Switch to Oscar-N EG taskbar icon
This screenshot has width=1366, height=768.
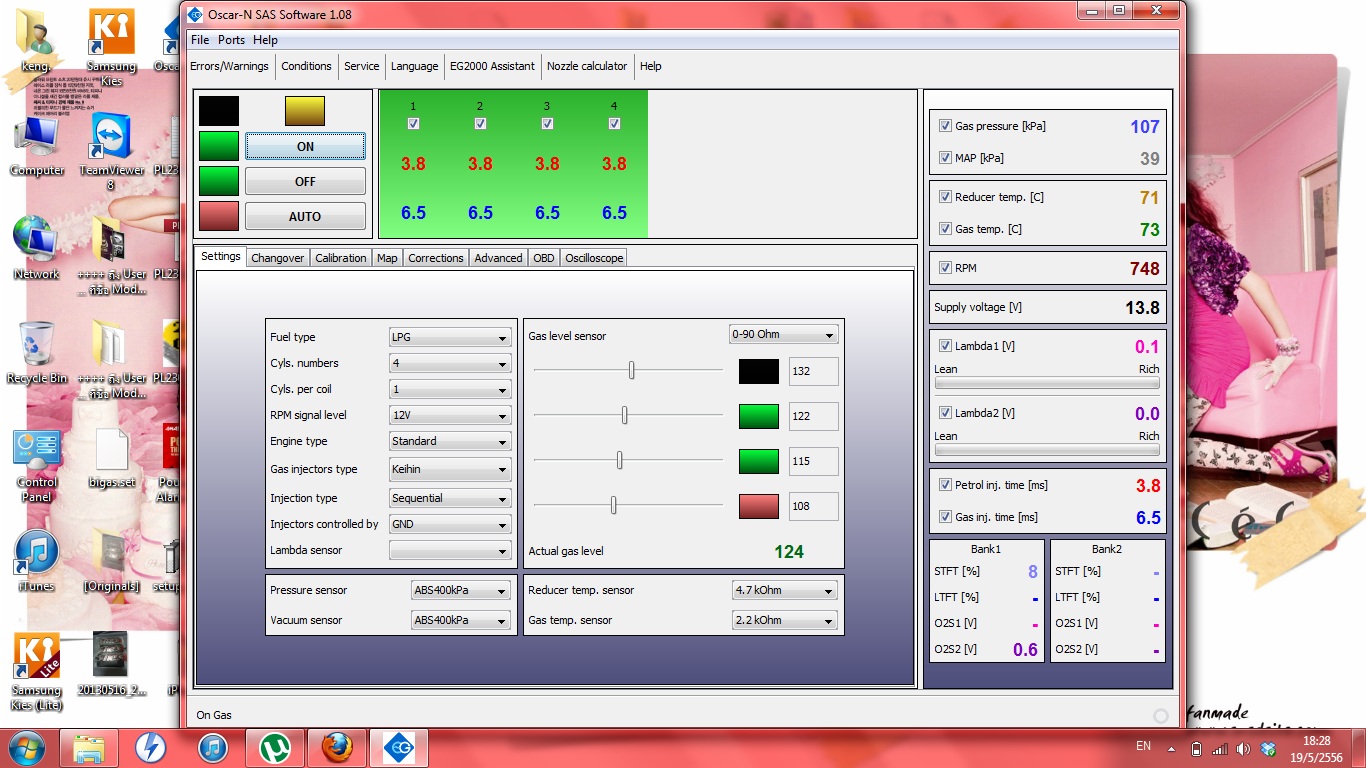coord(399,748)
